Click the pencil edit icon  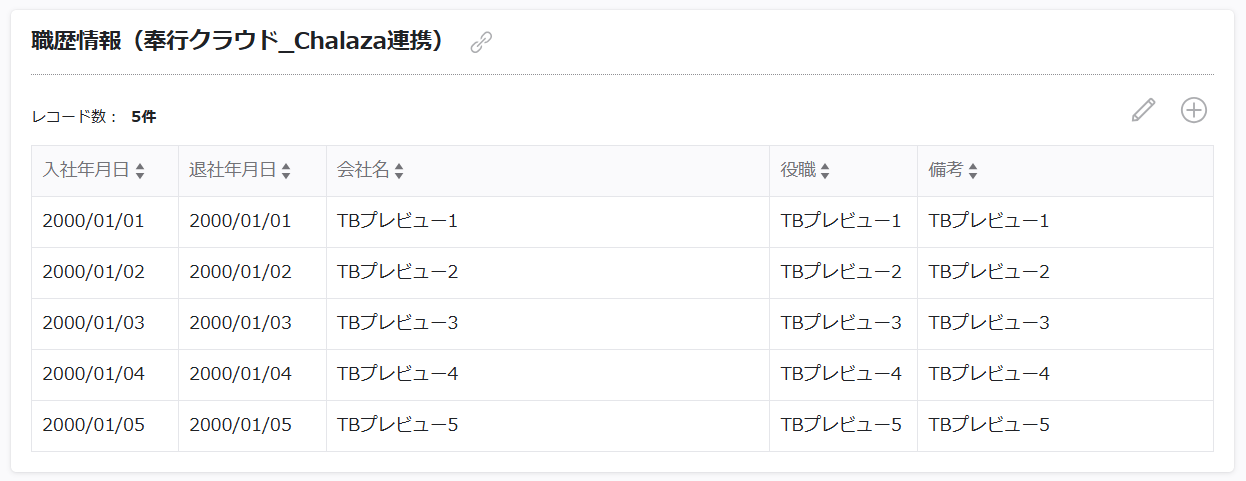click(x=1143, y=110)
